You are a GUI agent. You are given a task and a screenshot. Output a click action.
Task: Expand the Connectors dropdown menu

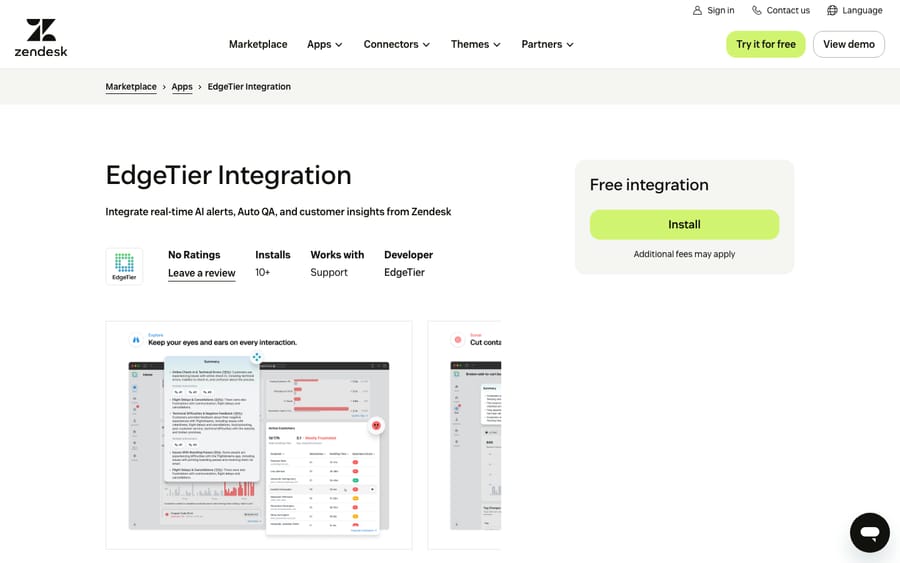[x=396, y=44]
